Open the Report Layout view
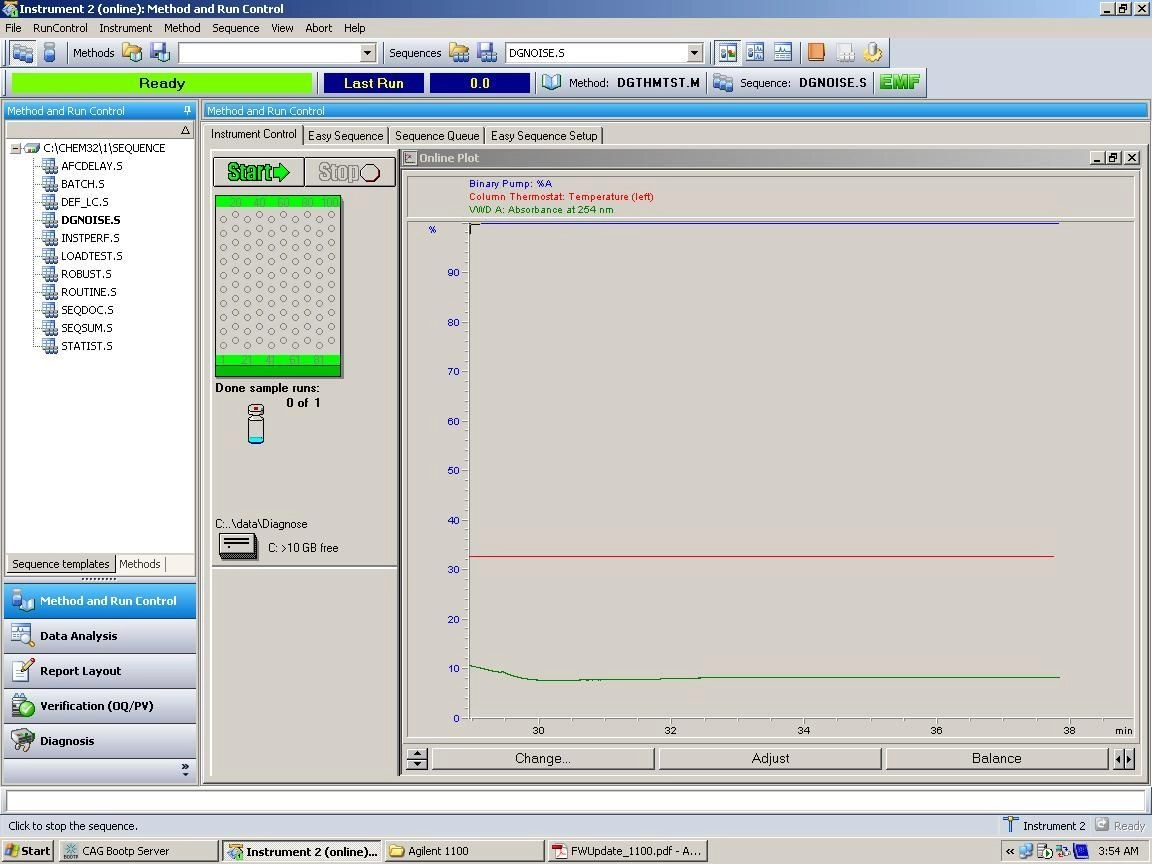The height and width of the screenshot is (864, 1152). [100, 671]
